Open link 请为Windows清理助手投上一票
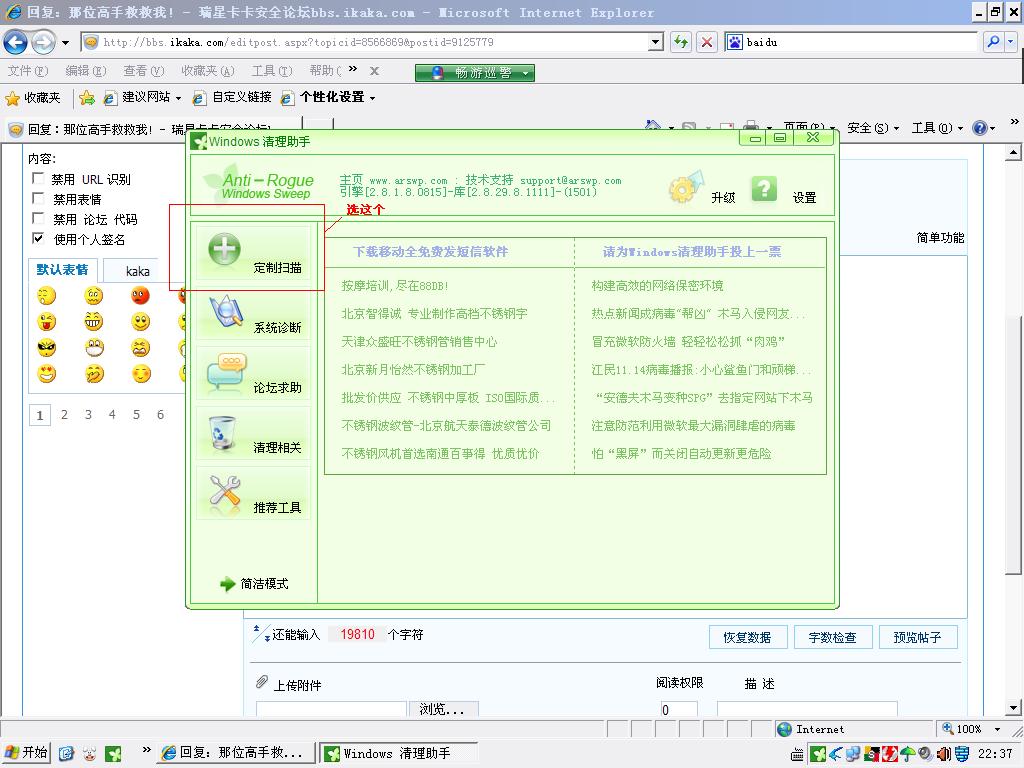The image size is (1024, 768). pyautogui.click(x=692, y=251)
